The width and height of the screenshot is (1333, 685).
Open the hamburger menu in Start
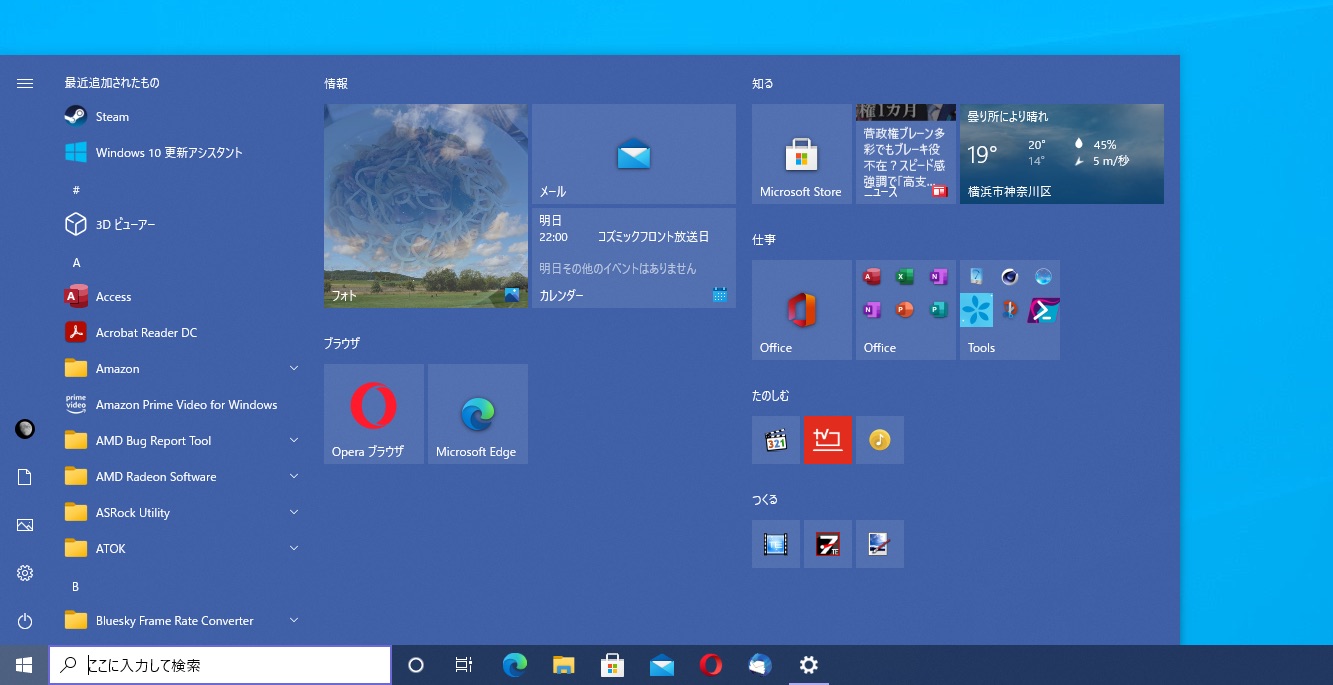point(25,83)
